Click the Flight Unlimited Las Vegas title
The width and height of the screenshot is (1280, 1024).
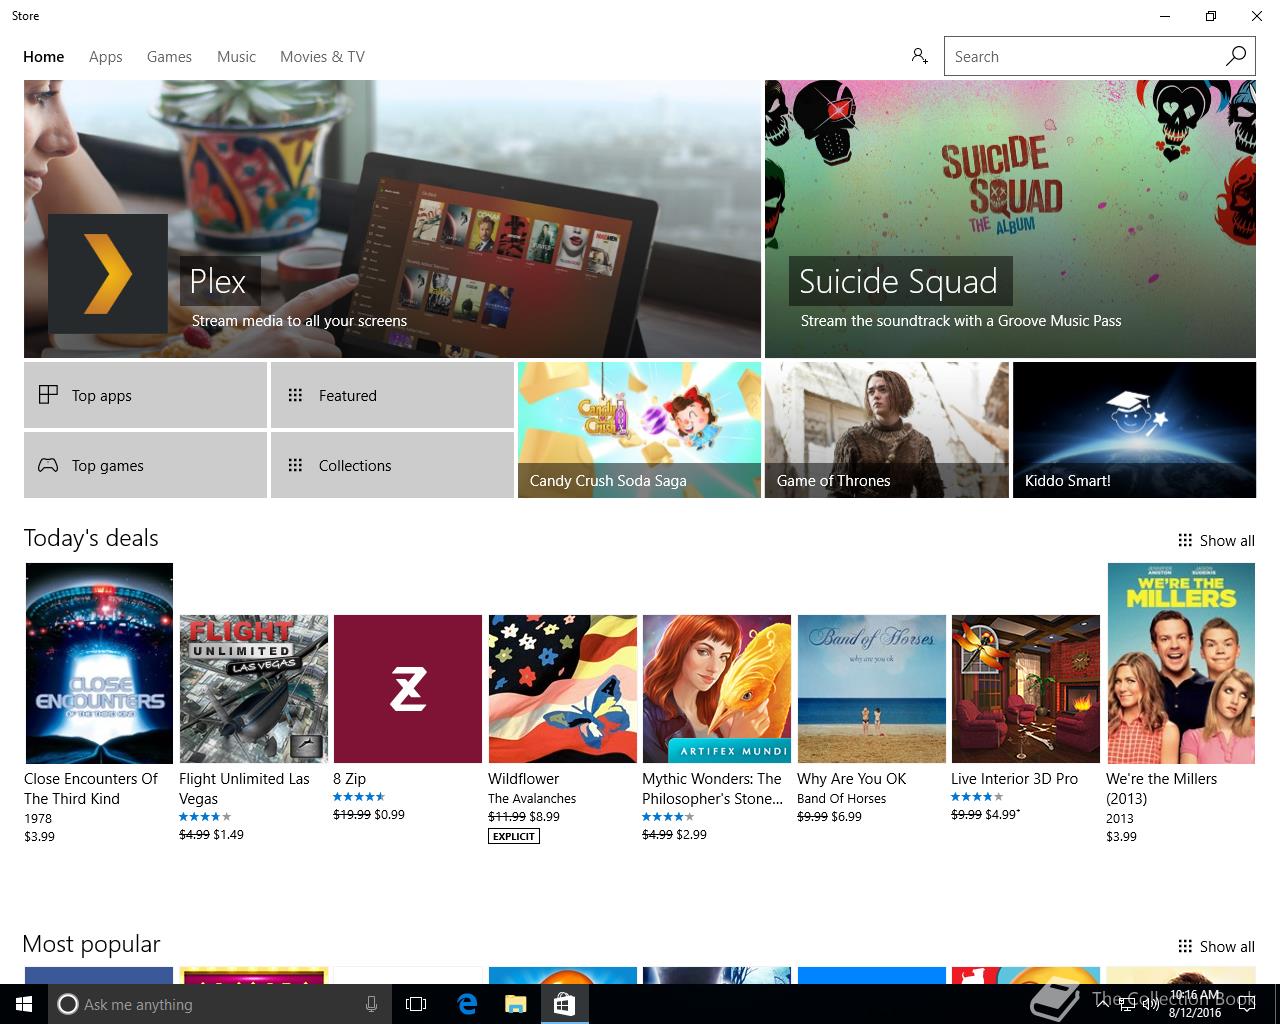point(244,788)
